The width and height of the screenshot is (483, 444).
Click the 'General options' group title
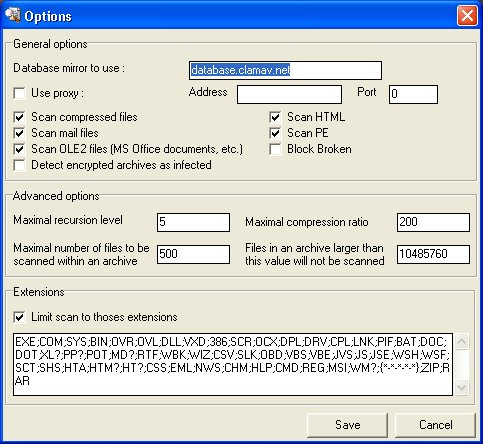pos(50,44)
